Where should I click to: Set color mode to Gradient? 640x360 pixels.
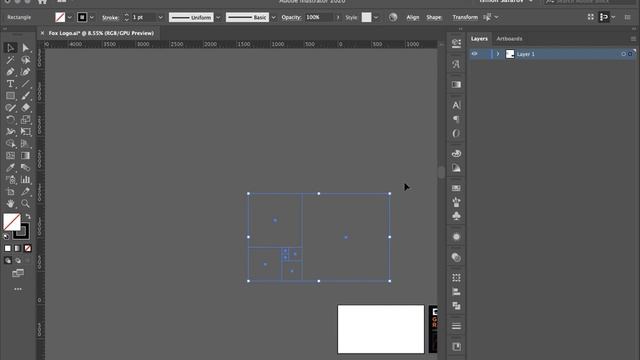18,248
